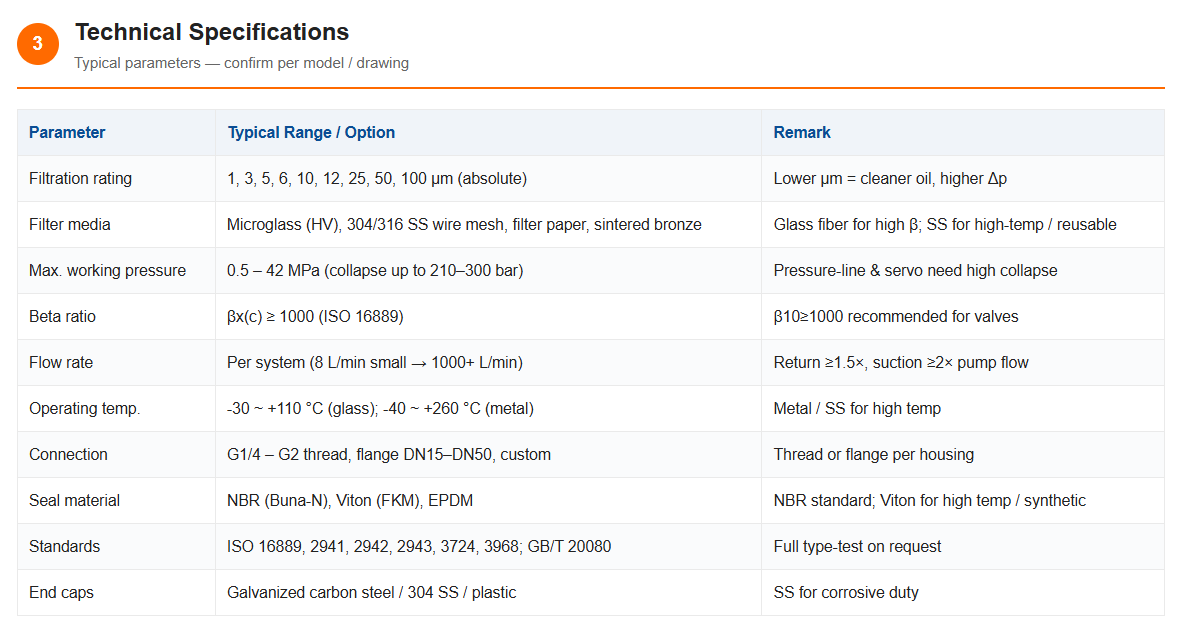
Task: Select the "Filtration rating" row label
Action: tap(81, 179)
